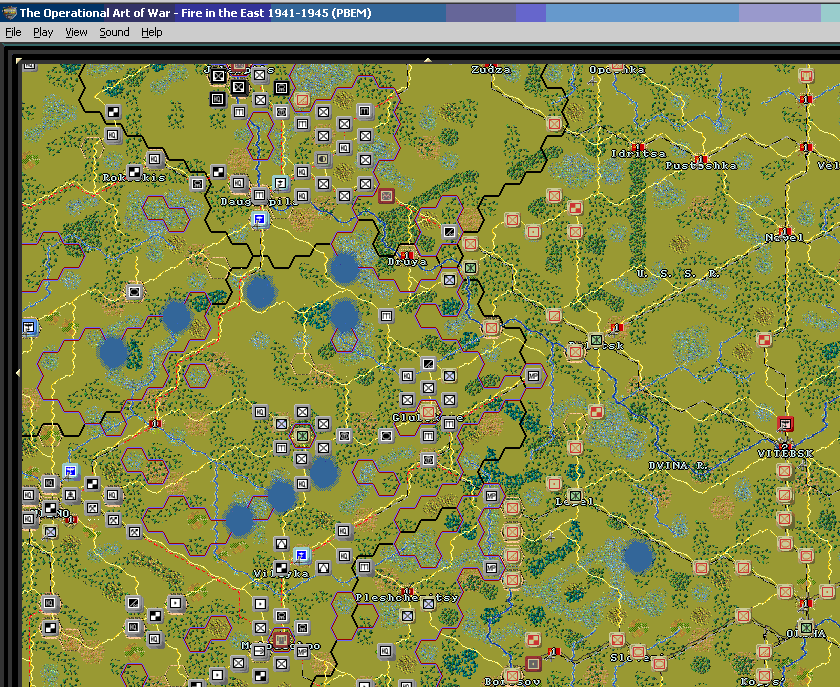Click the "Pleshchenitsy" town label
This screenshot has width=840, height=687.
(407, 597)
